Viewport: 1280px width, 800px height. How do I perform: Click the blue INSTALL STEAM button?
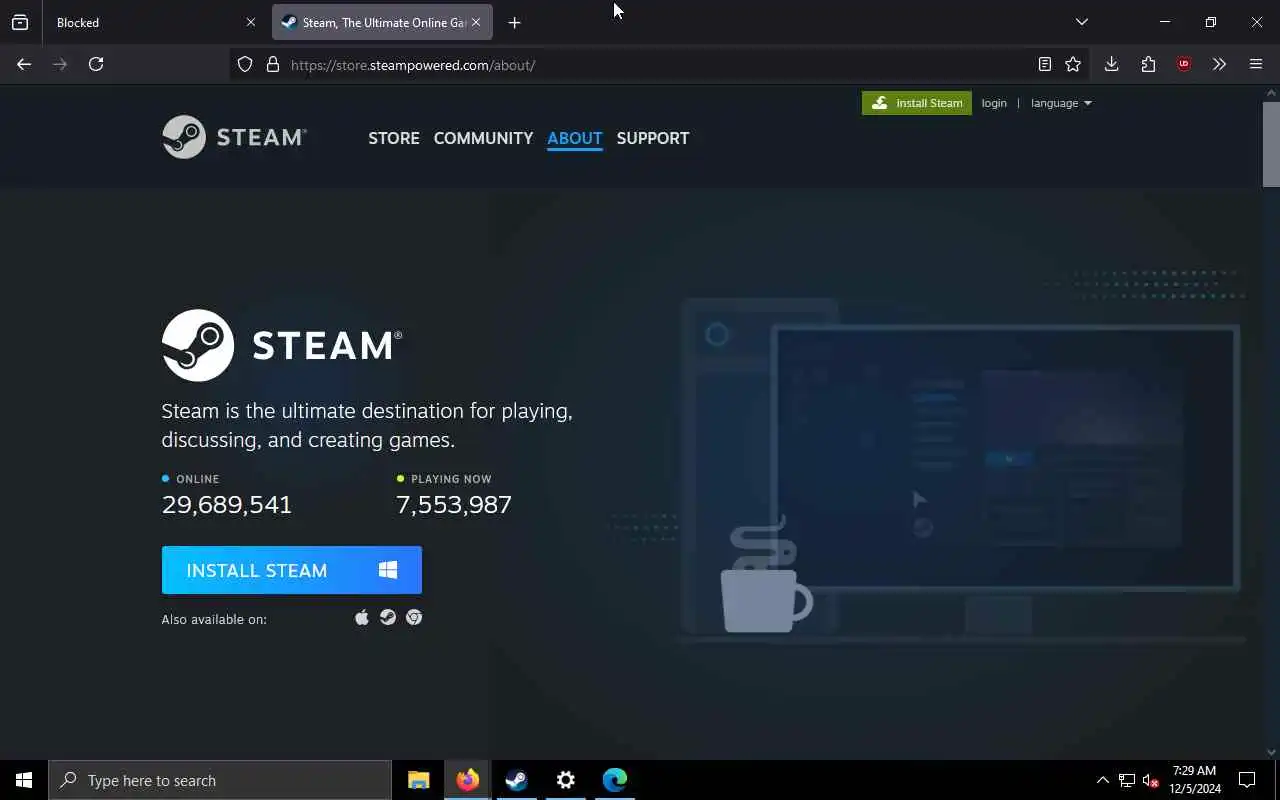292,570
